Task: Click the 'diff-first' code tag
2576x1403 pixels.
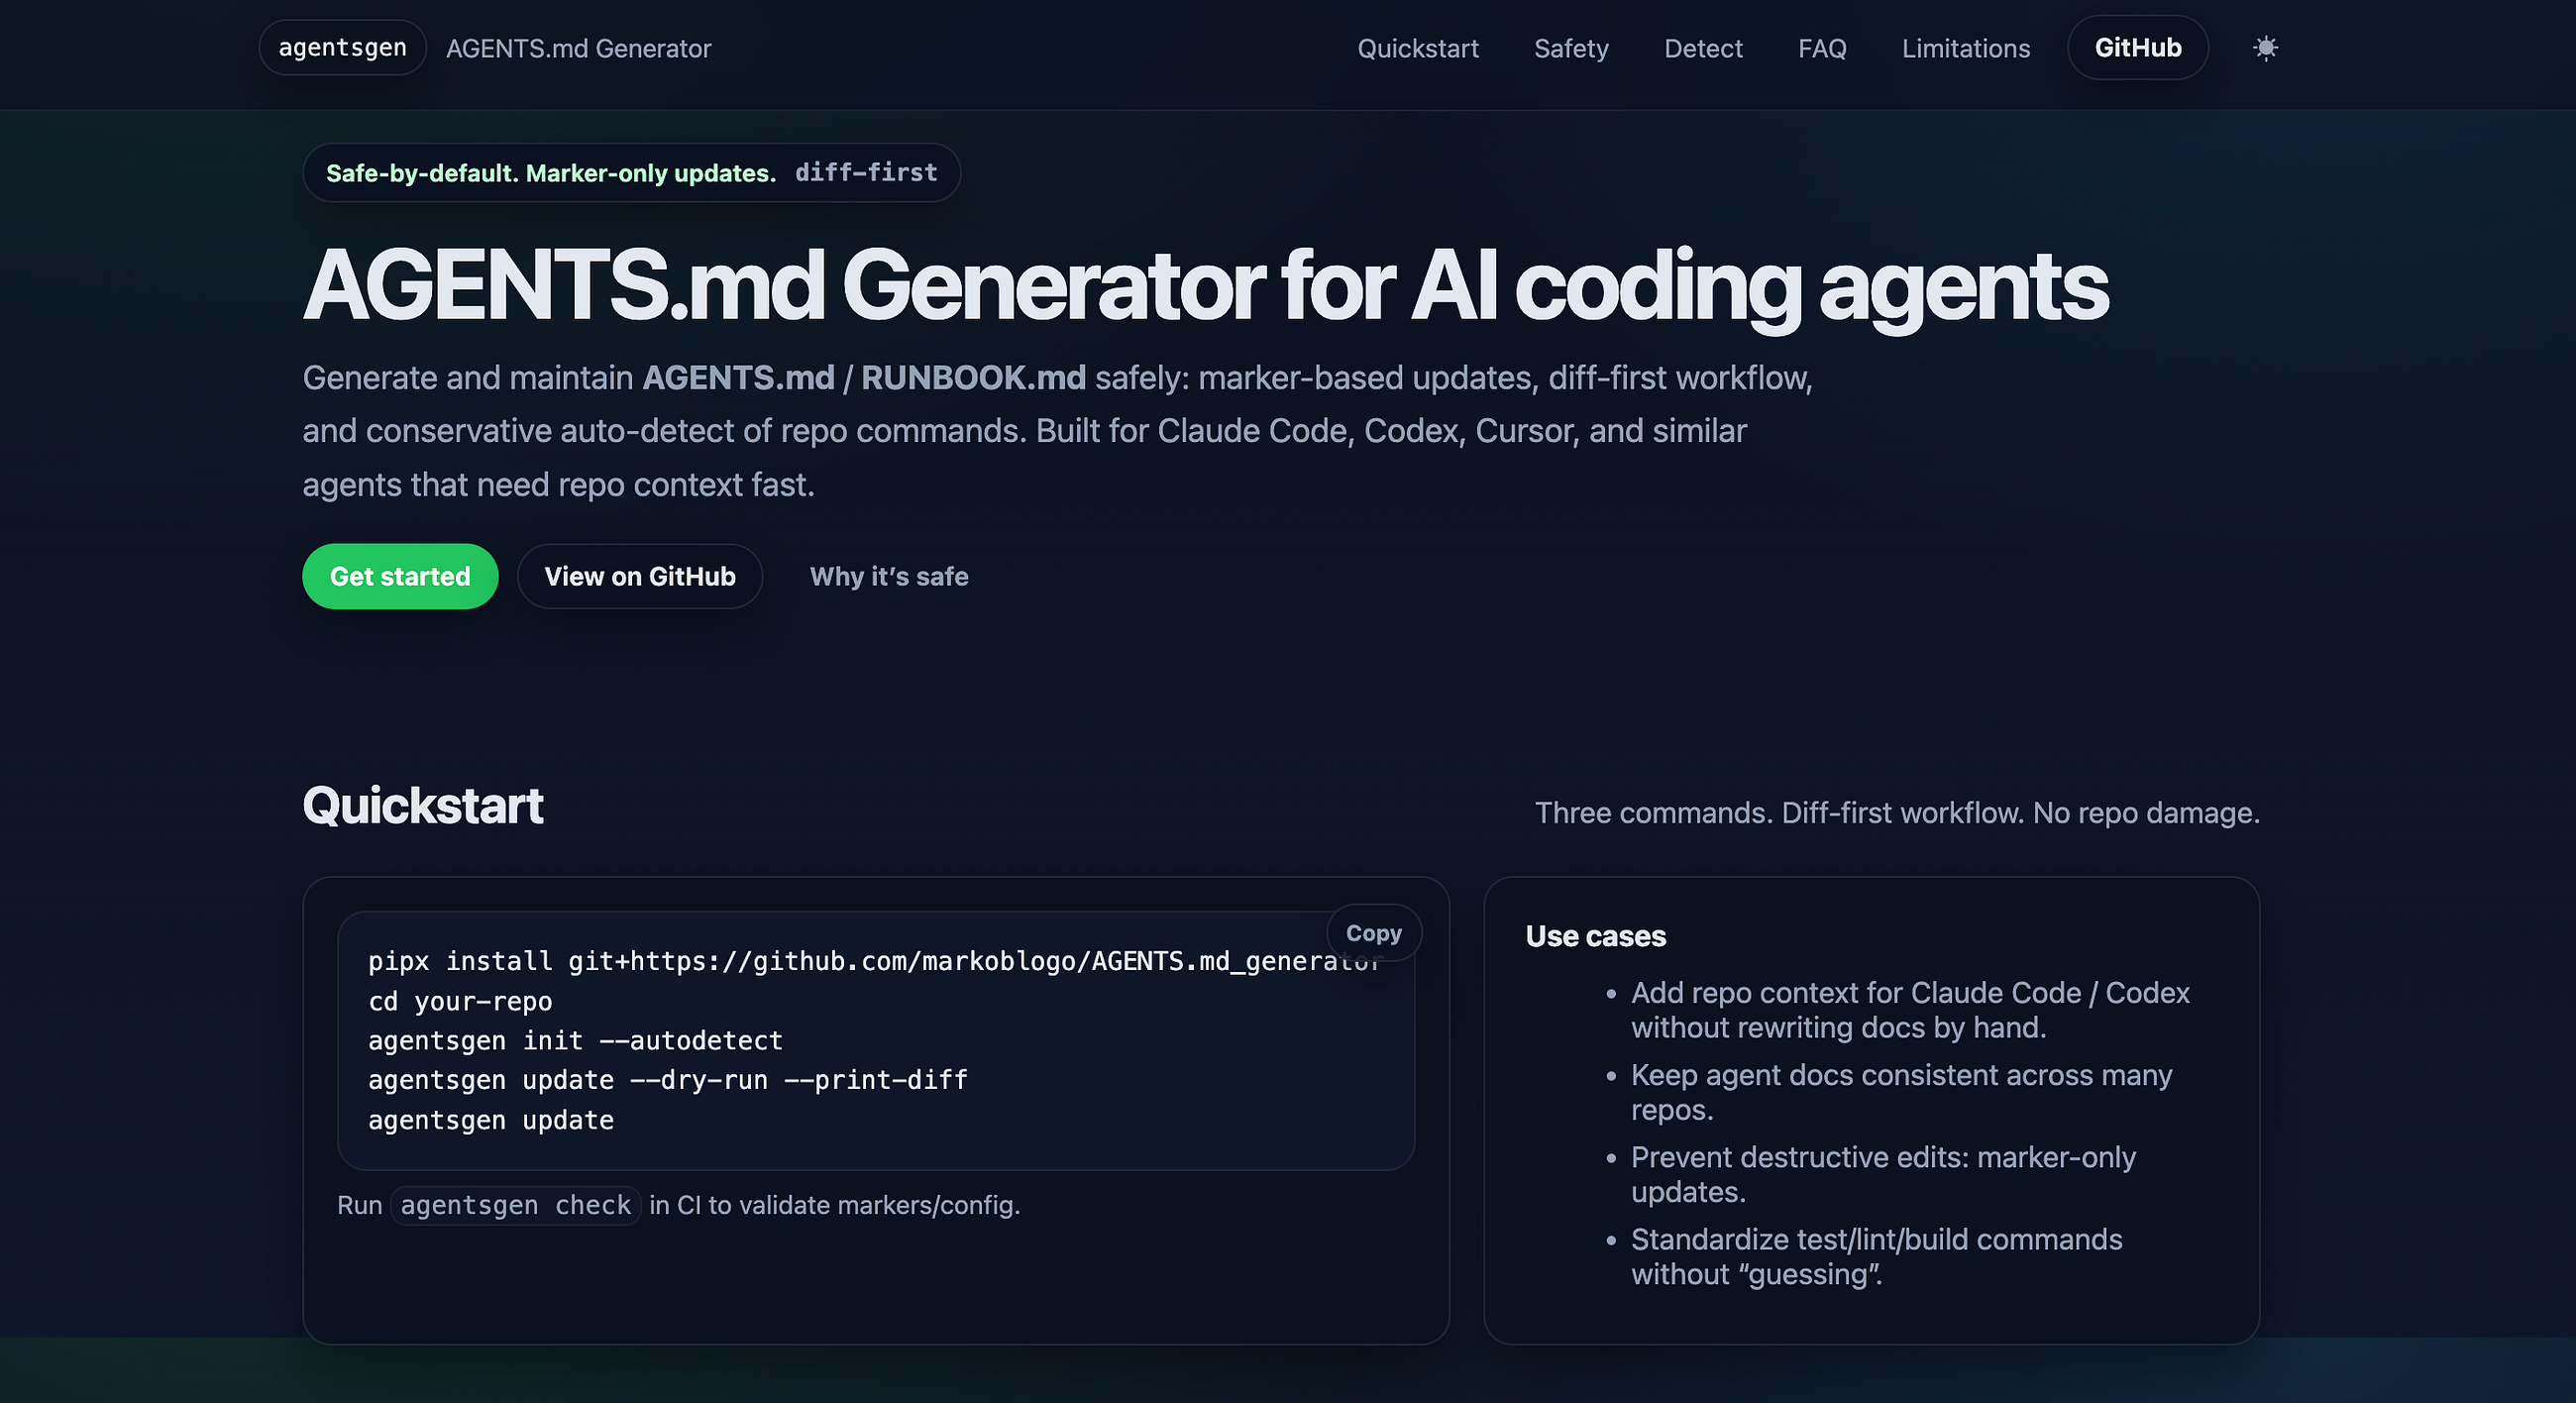Action: (x=866, y=173)
